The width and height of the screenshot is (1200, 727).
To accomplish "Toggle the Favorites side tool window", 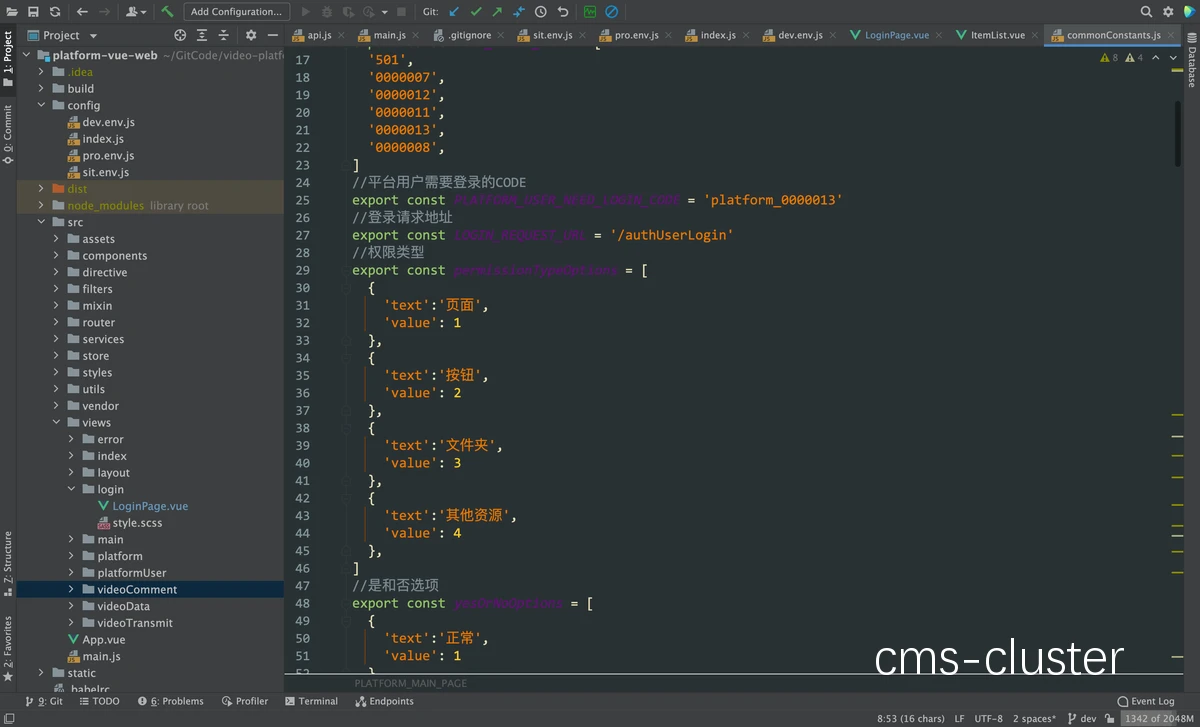I will tap(8, 648).
